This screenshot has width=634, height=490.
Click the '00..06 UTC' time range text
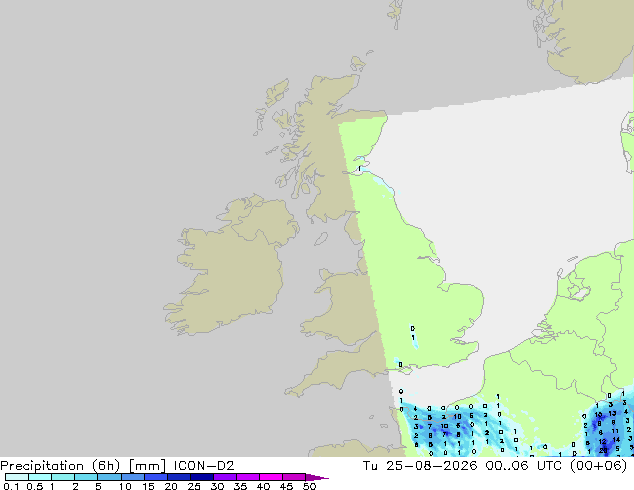tap(524, 466)
